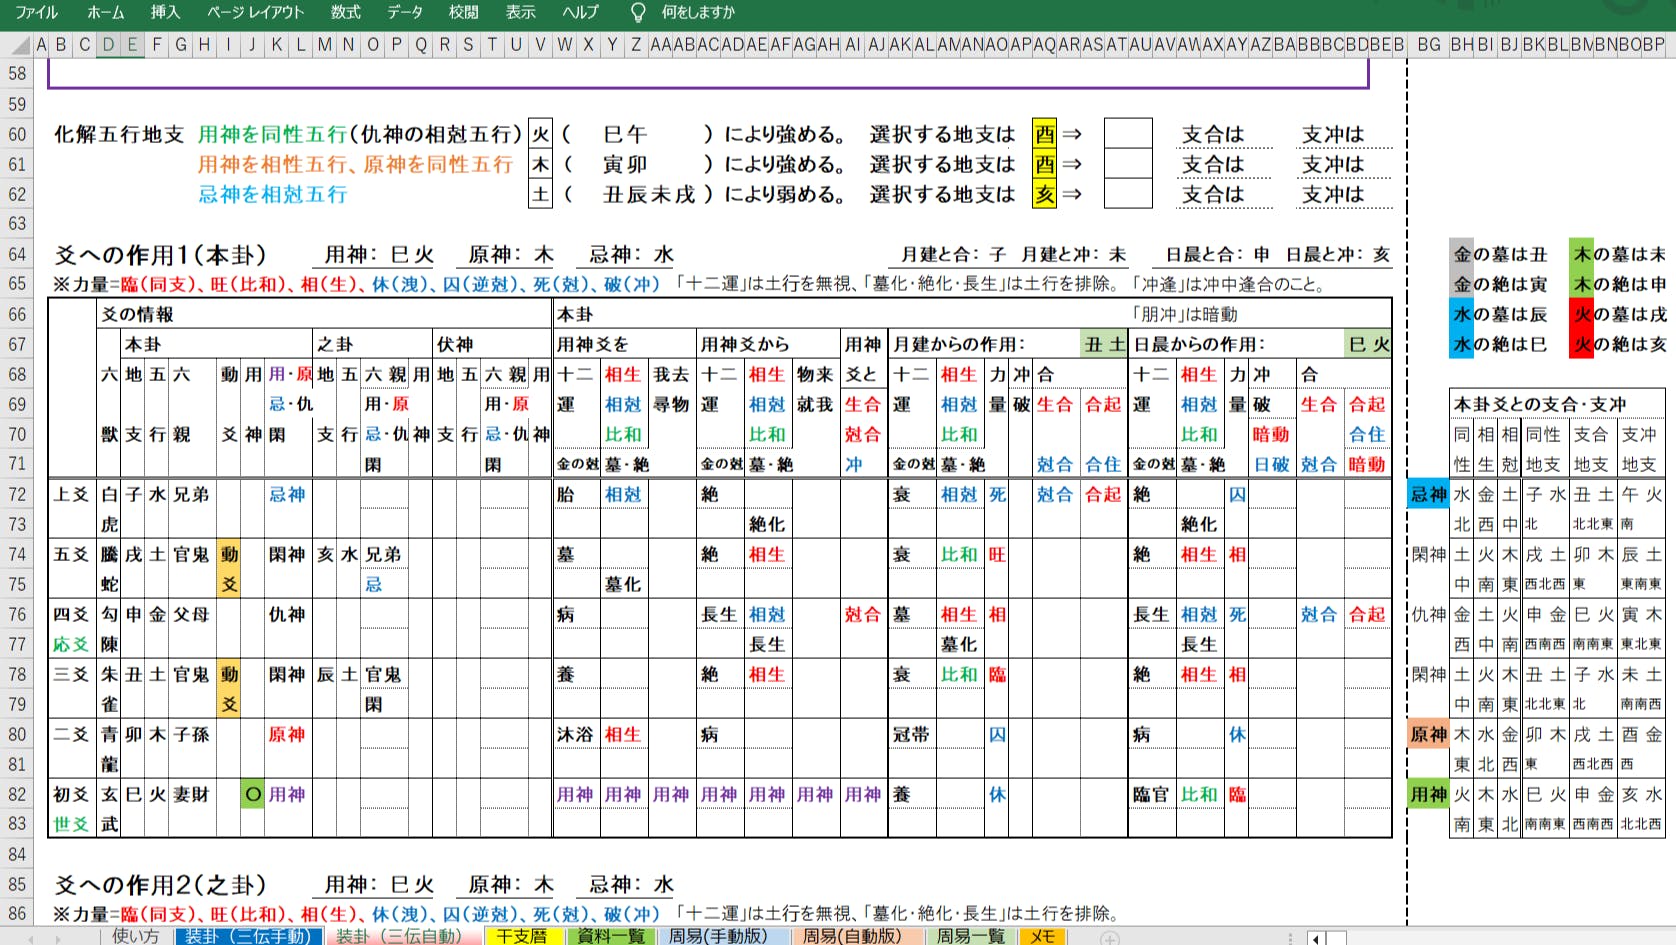Click the yellow 亥 cell
1676x945 pixels.
coord(1044,194)
